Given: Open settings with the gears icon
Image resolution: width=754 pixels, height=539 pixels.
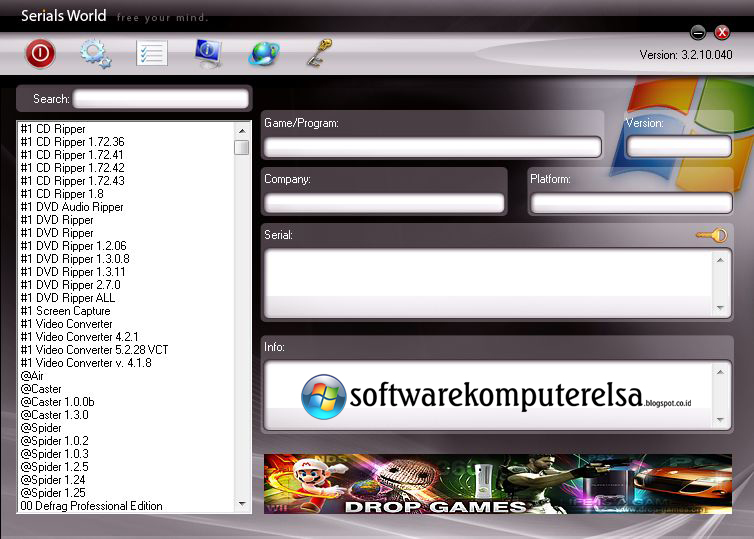Looking at the screenshot, I should tap(96, 53).
